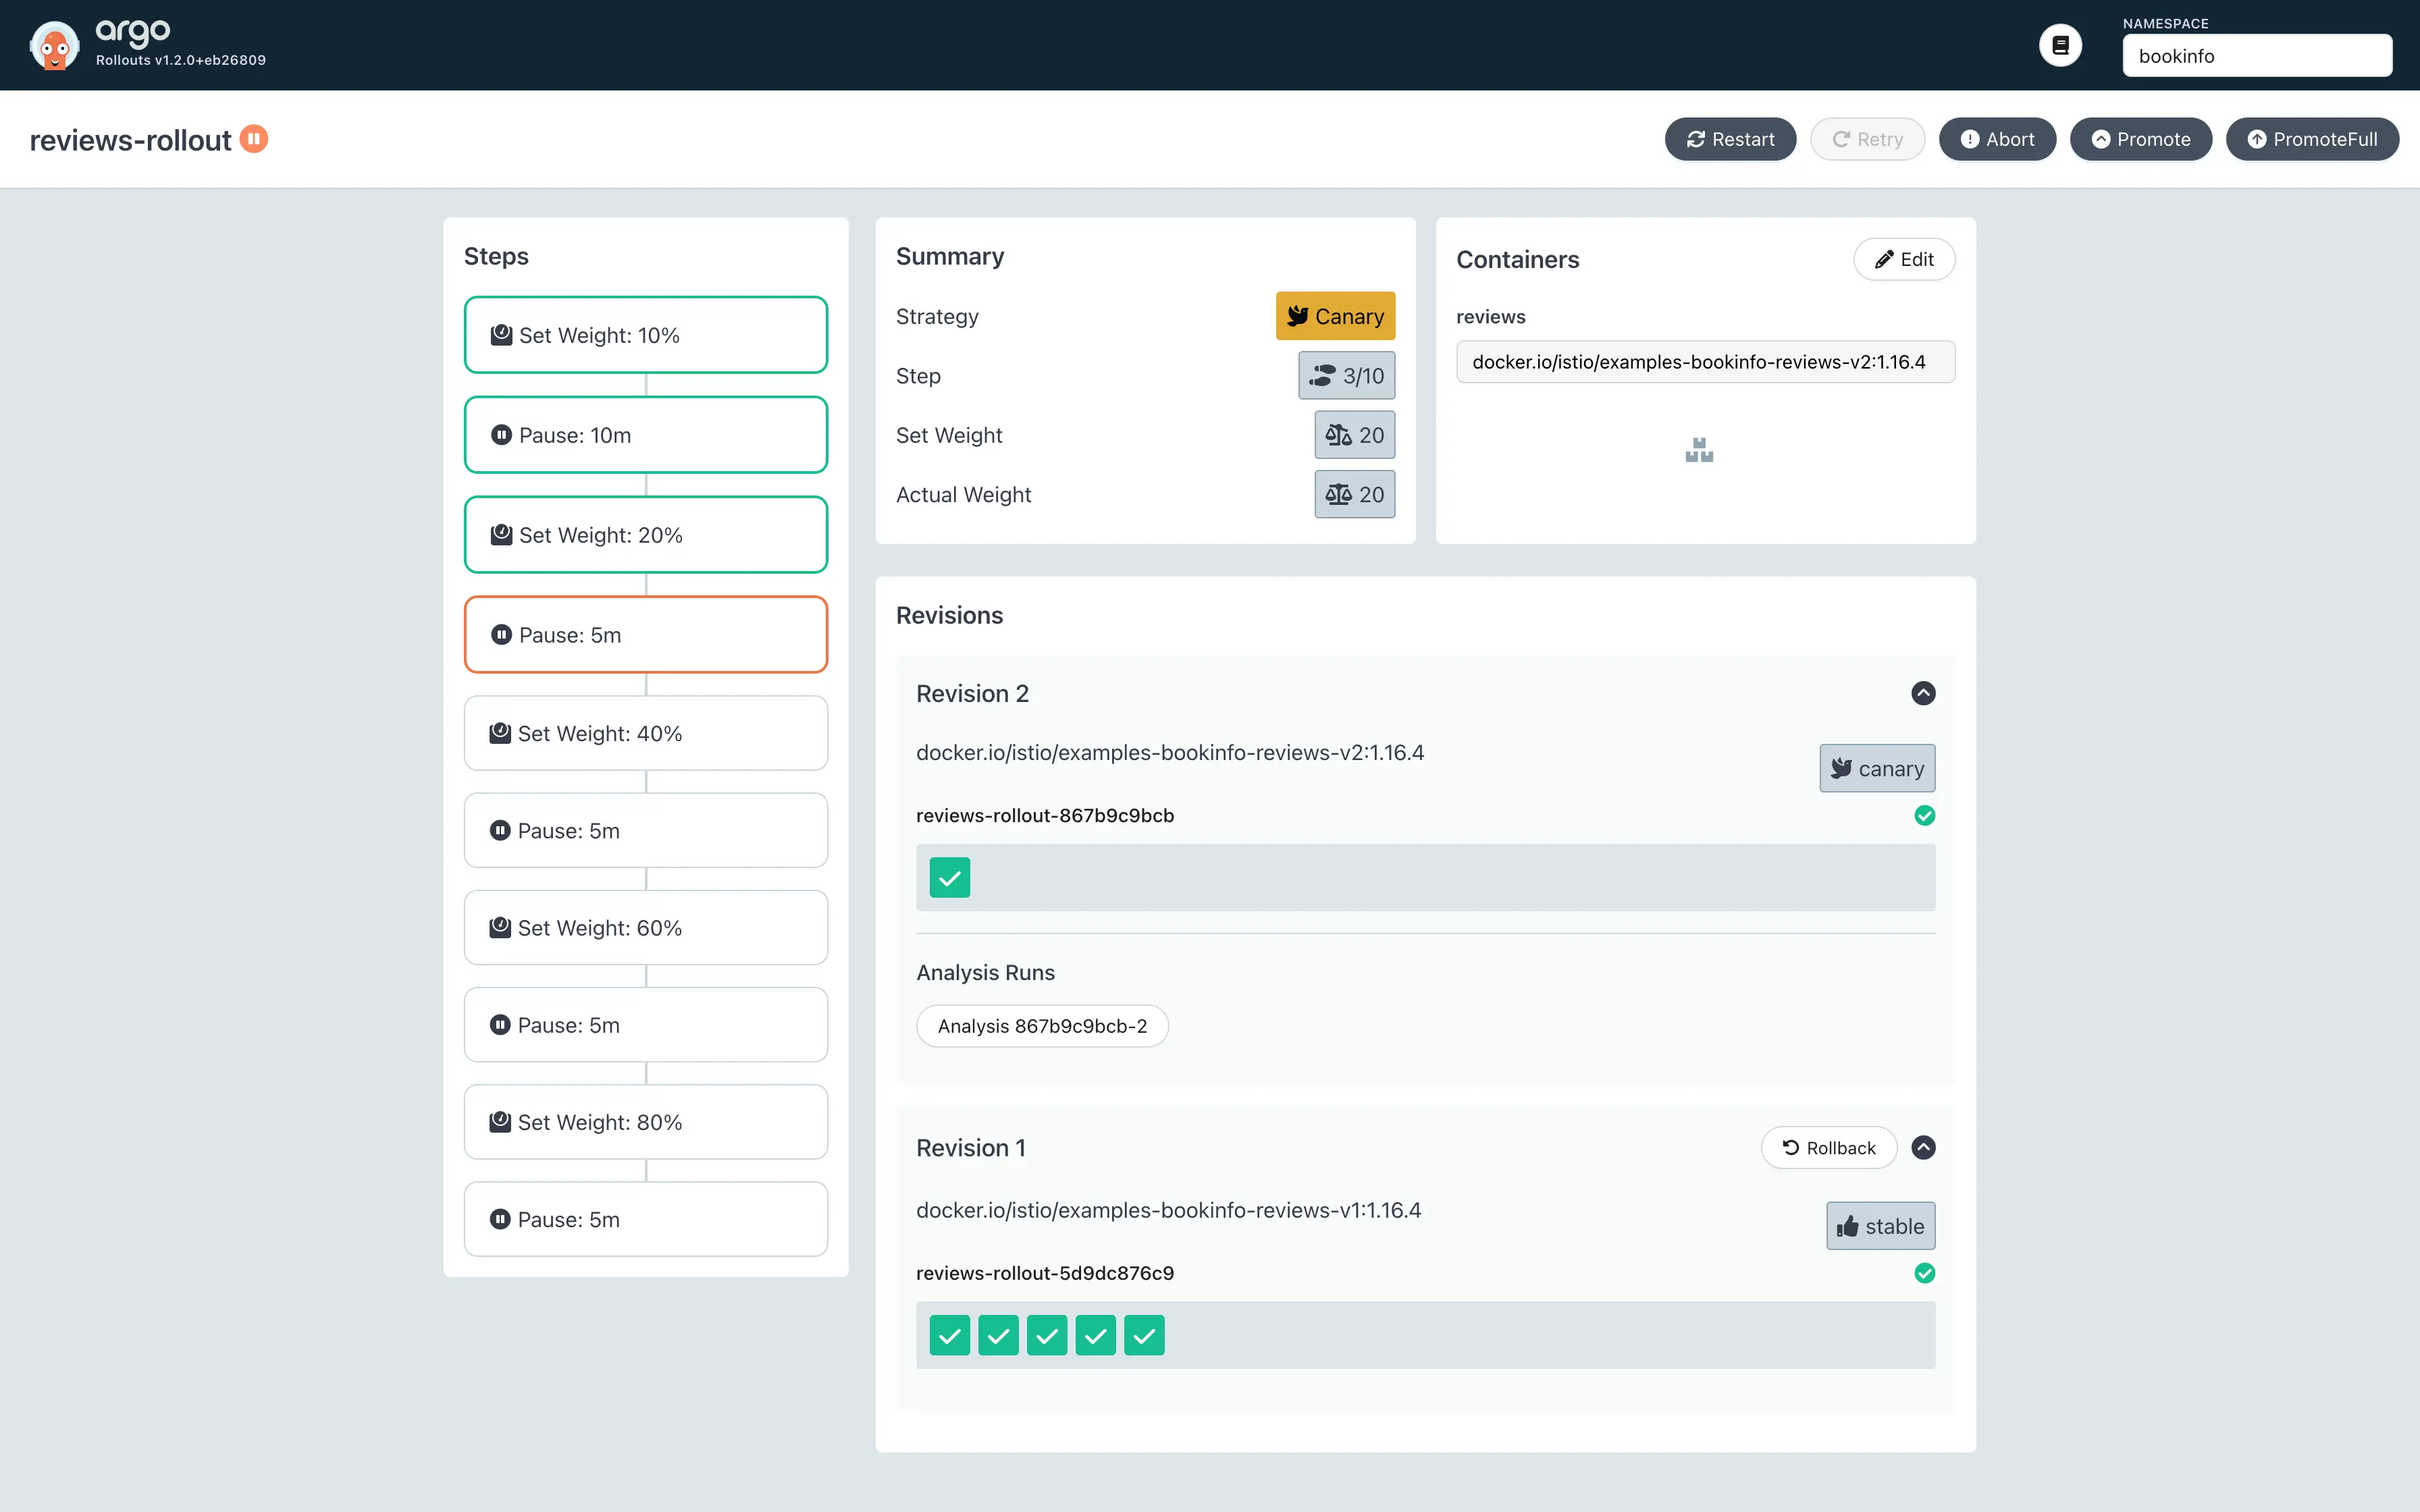This screenshot has height=1512, width=2420.
Task: Click the orange paused status icon
Action: (254, 139)
